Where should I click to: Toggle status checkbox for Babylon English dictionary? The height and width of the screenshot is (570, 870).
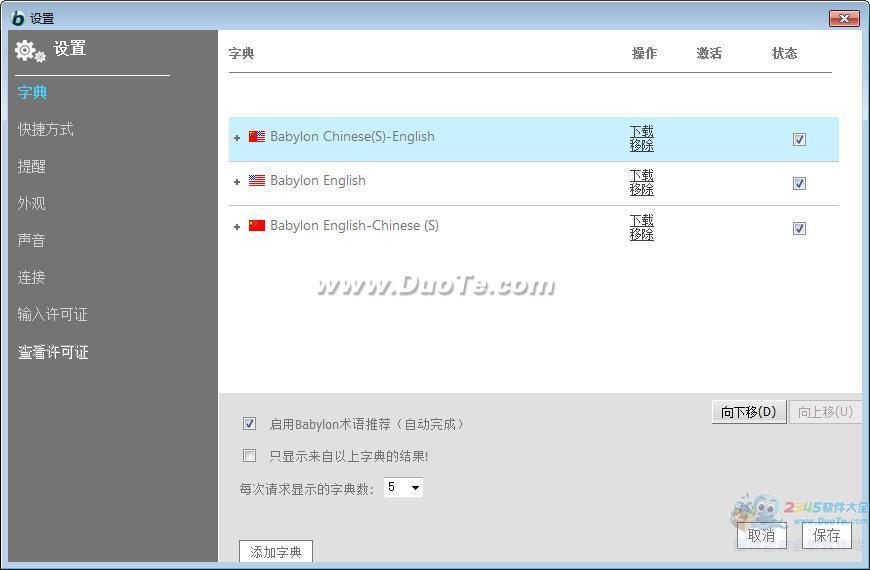click(x=799, y=183)
